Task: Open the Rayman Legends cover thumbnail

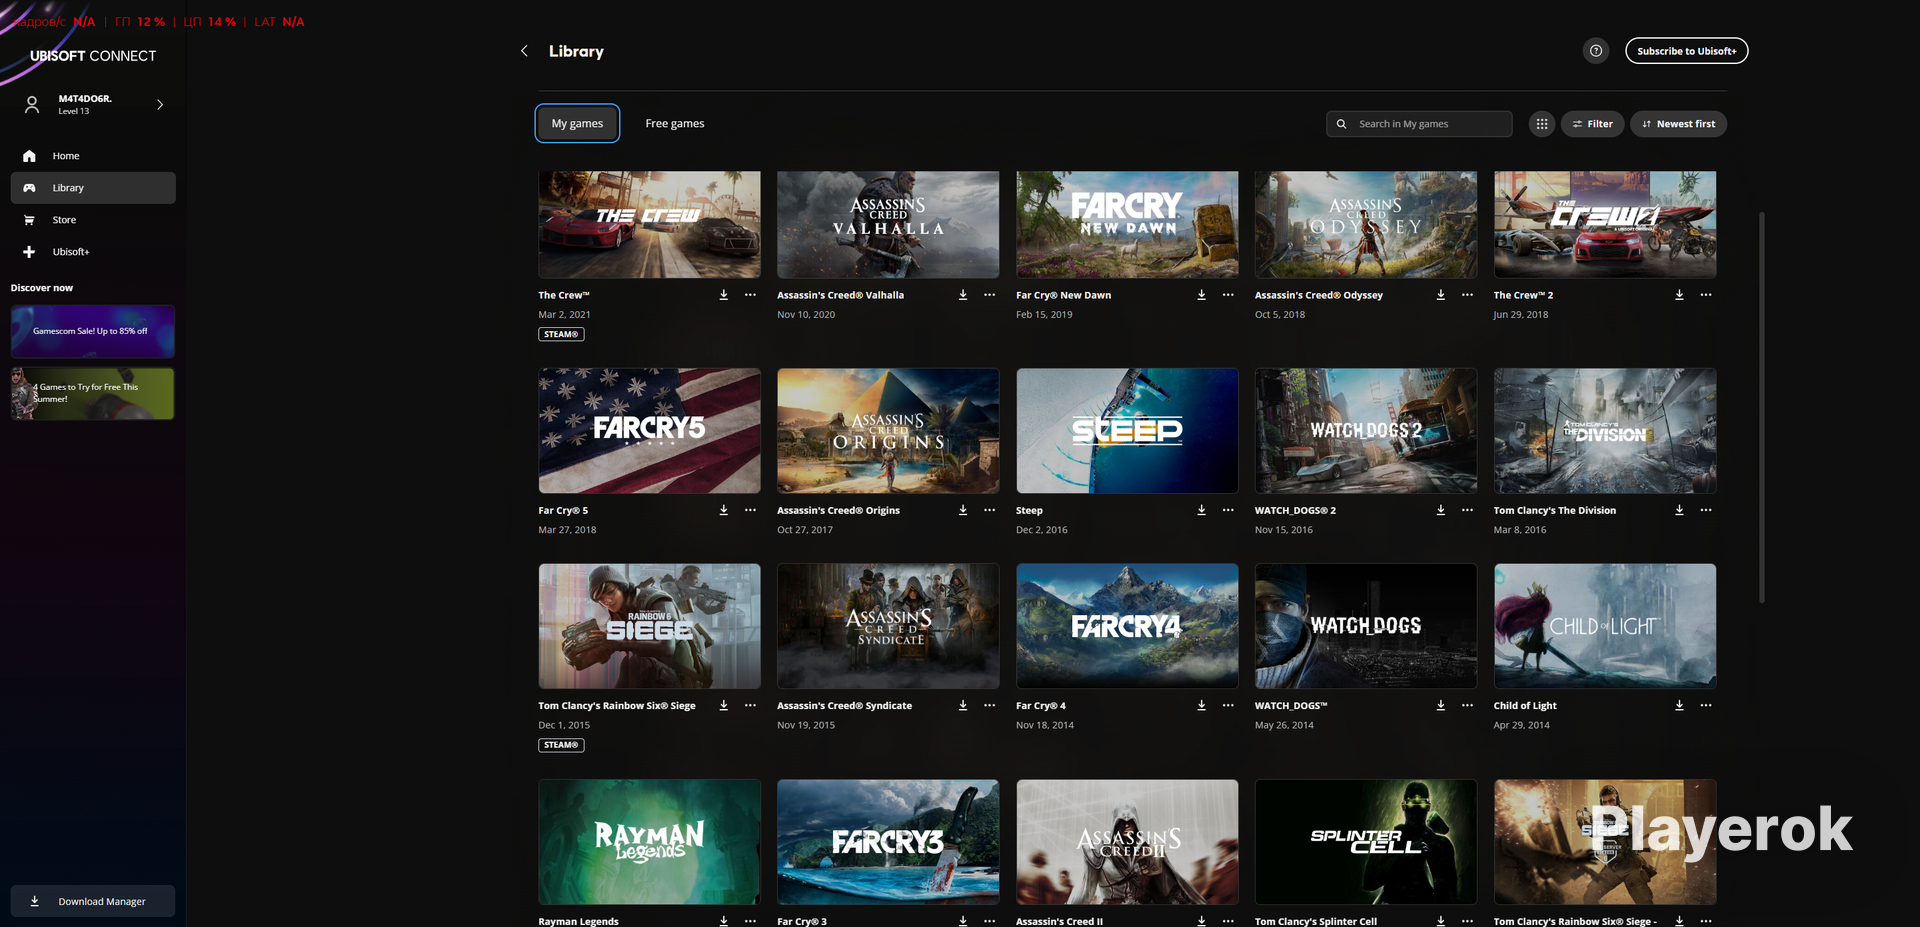Action: click(x=649, y=842)
